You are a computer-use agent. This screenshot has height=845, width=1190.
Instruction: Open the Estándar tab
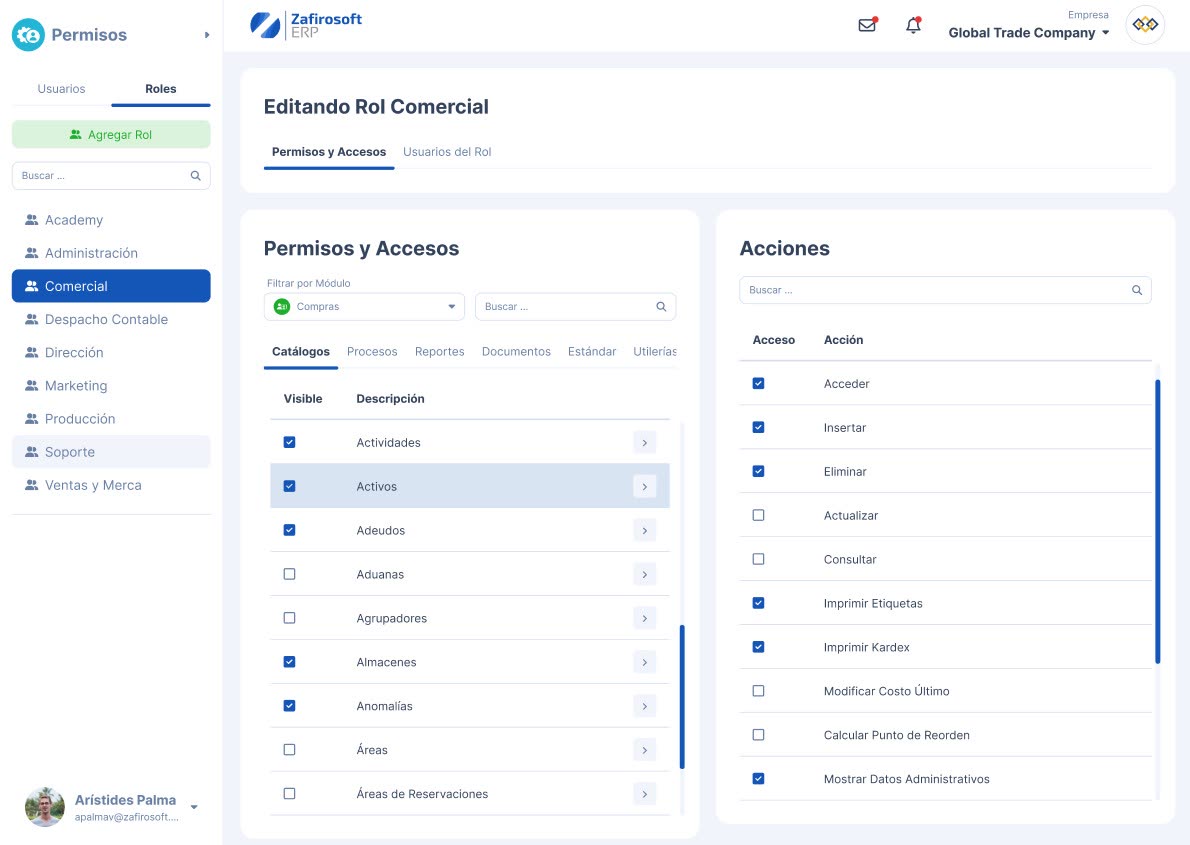pyautogui.click(x=592, y=352)
